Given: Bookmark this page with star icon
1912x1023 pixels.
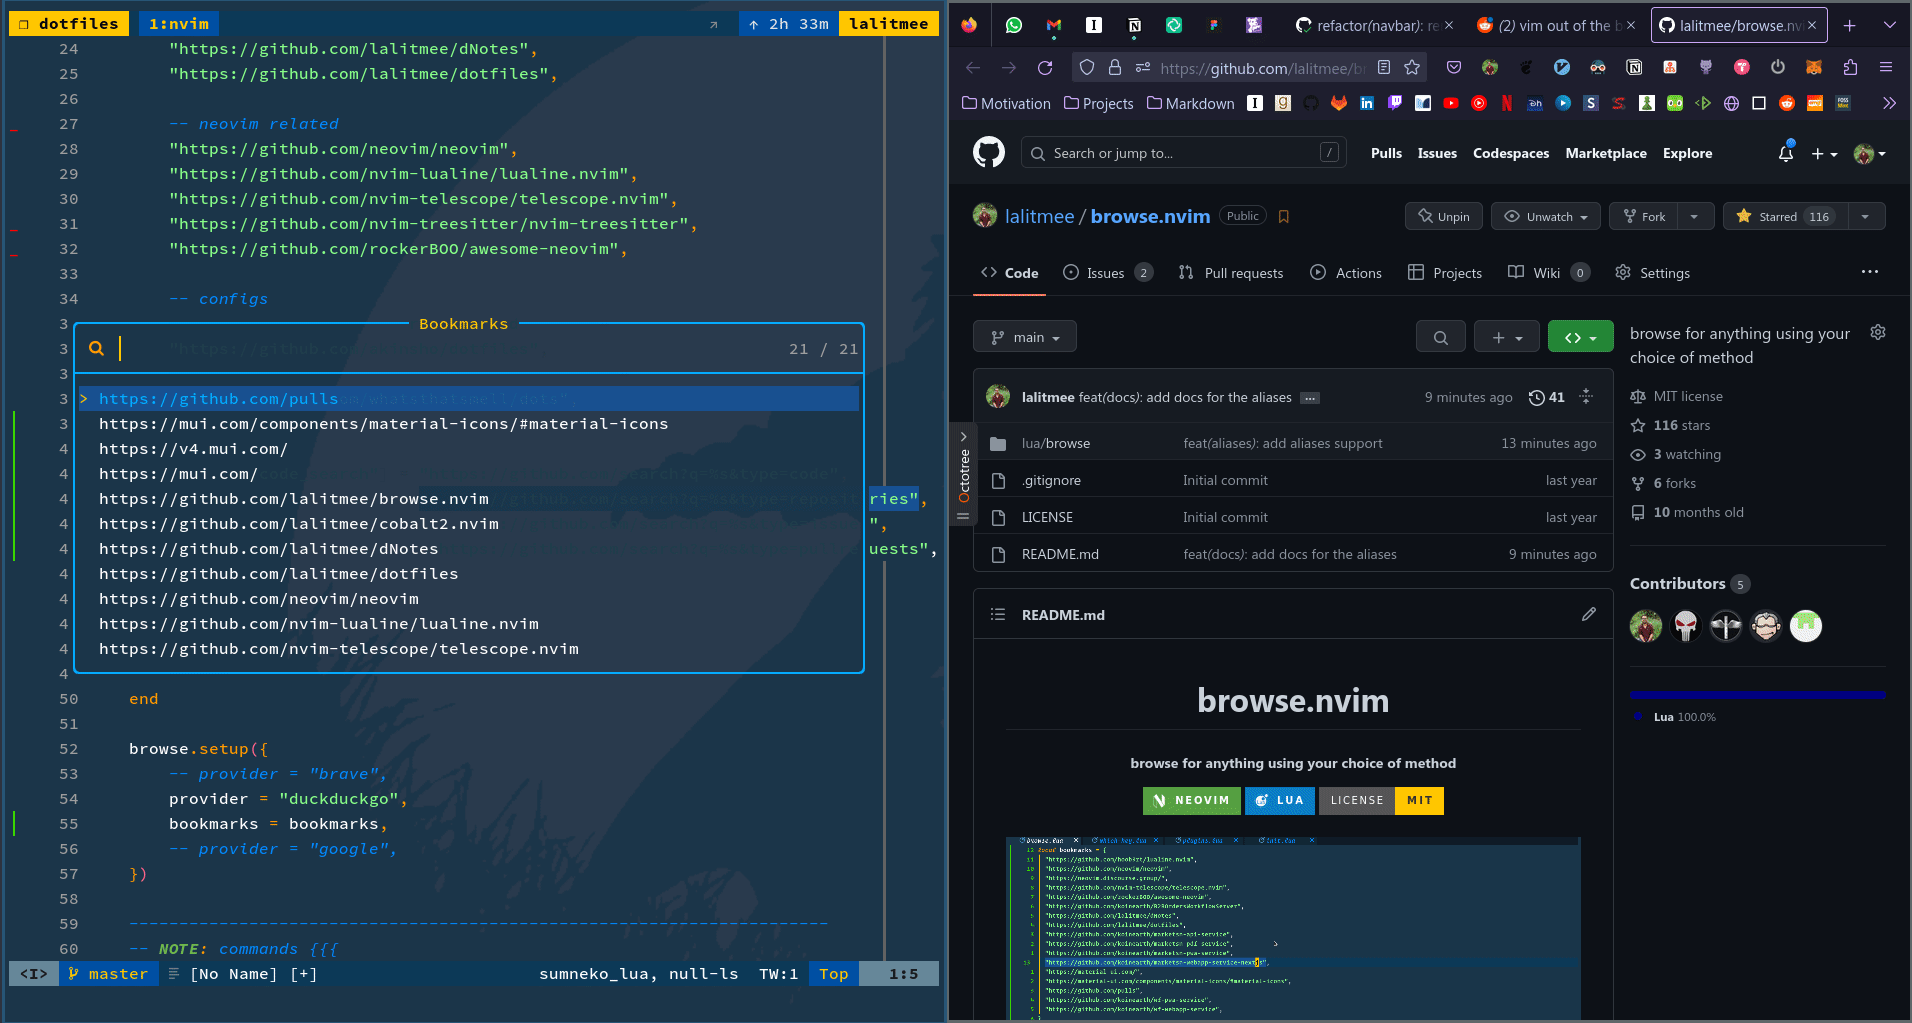Looking at the screenshot, I should pos(1412,67).
